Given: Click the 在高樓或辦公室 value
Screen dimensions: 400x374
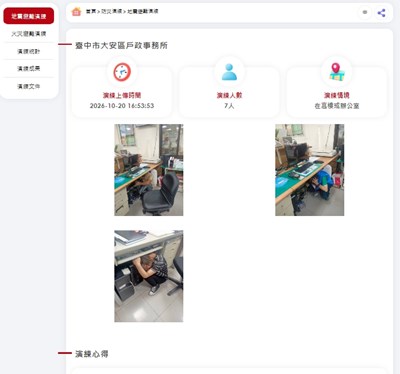Looking at the screenshot, I should [337, 106].
